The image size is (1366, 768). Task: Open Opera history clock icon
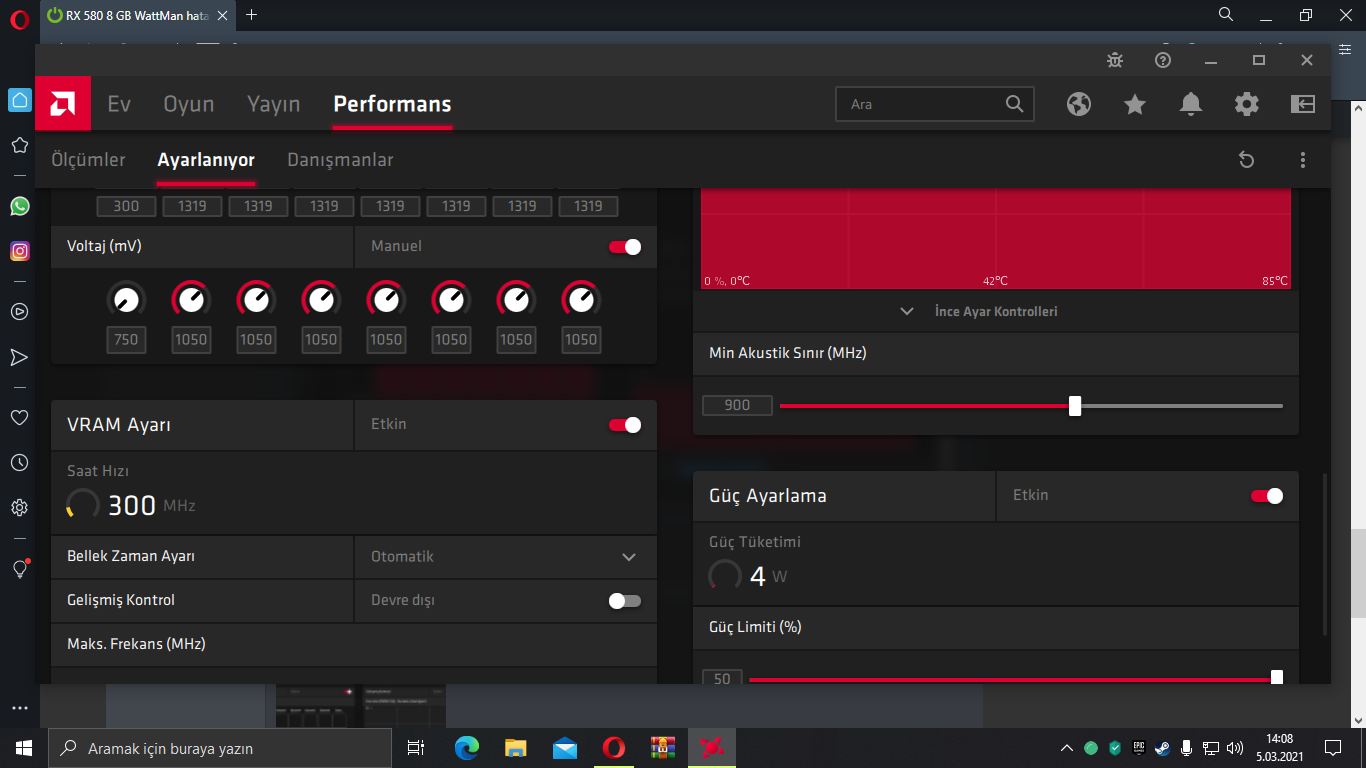19,462
